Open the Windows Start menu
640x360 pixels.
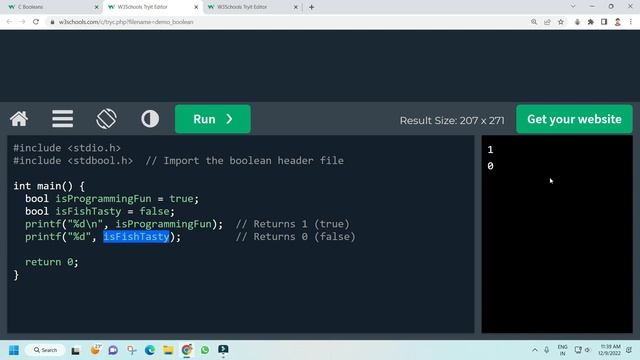coord(14,350)
